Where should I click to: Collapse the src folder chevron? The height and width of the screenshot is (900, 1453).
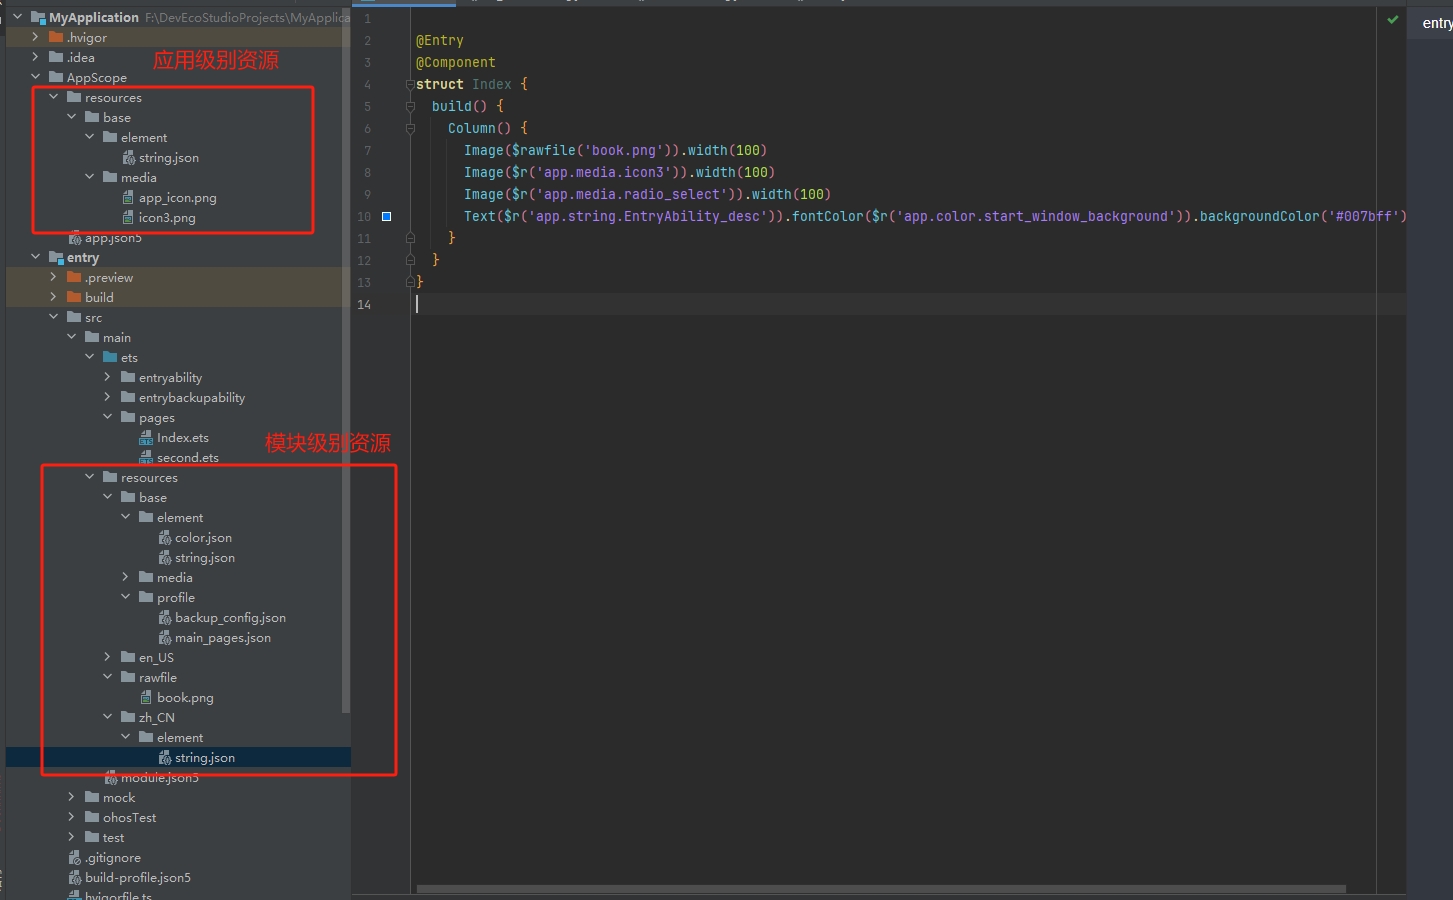click(x=54, y=317)
